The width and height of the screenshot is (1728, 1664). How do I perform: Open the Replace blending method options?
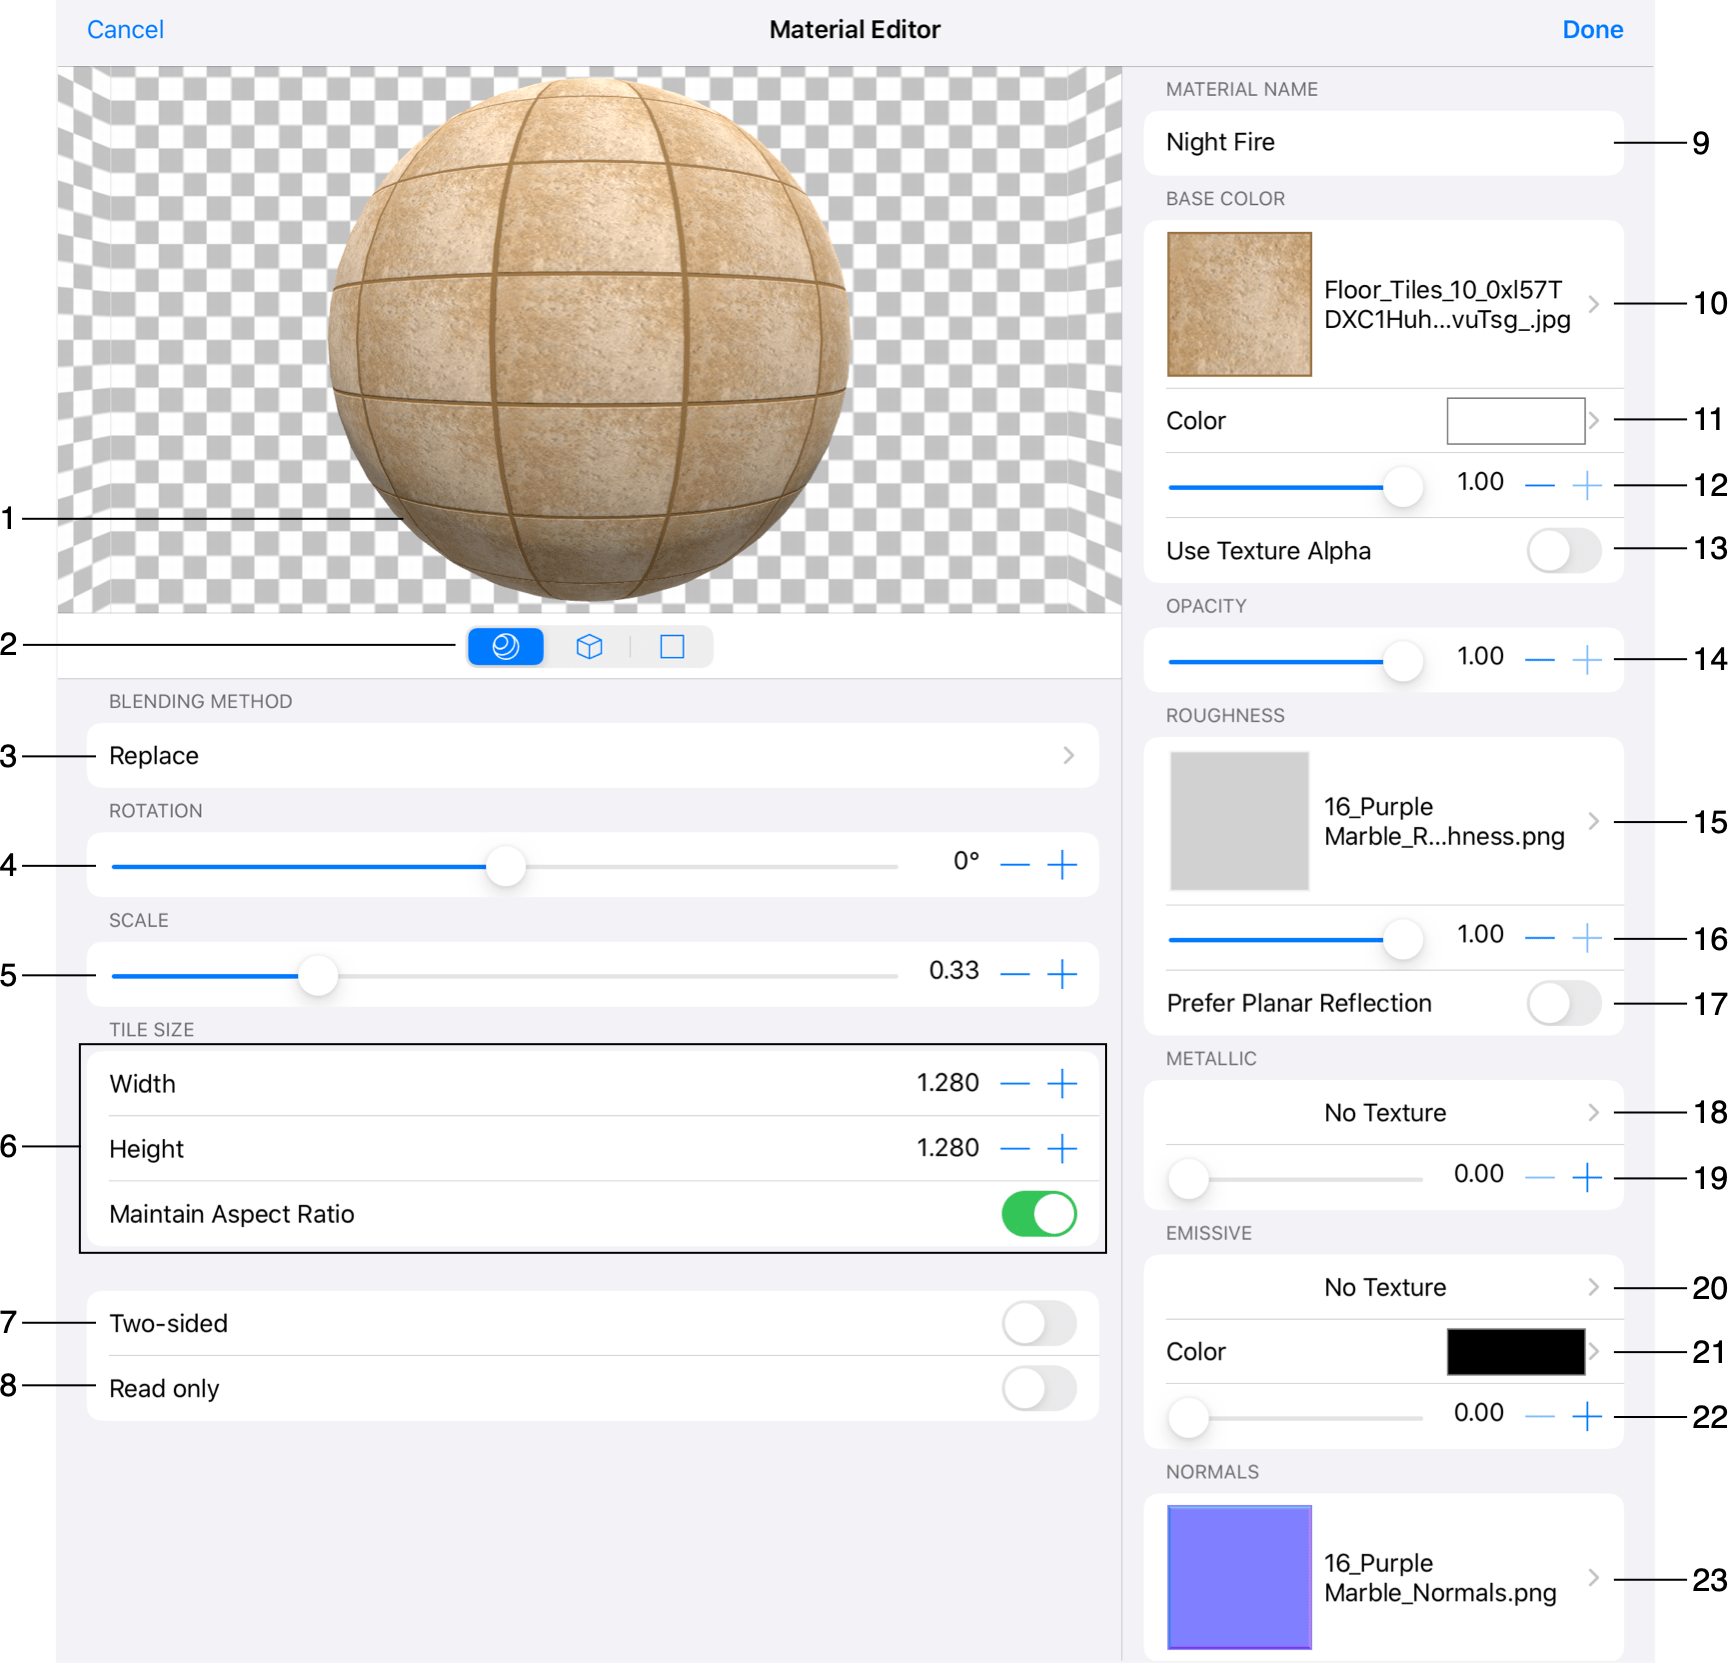[592, 756]
